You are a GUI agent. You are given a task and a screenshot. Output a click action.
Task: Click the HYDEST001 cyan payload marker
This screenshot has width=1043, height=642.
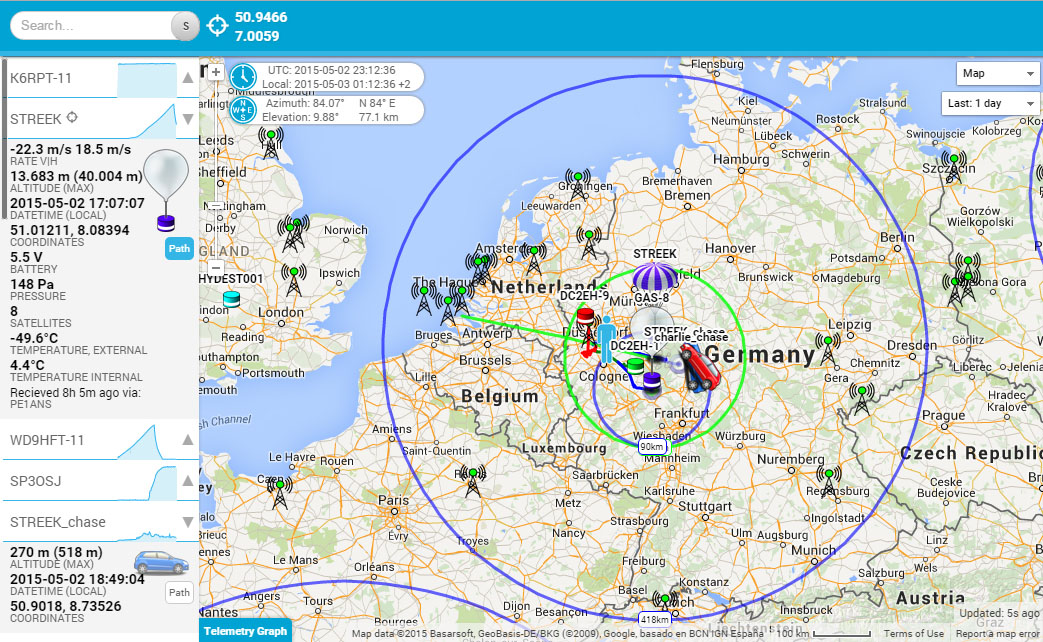click(232, 299)
